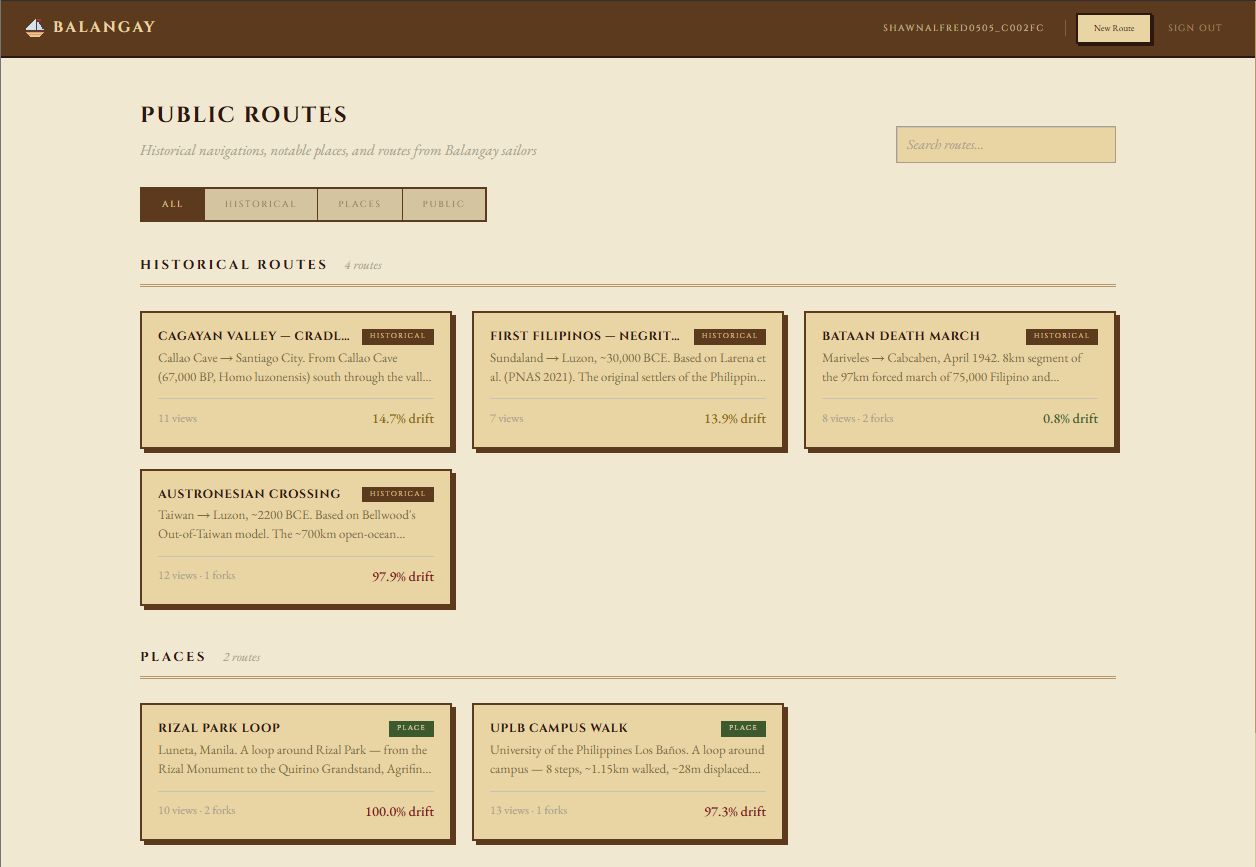Screen dimensions: 1256x867
Task: Click the 97.3% drift value
Action: [x=735, y=812]
